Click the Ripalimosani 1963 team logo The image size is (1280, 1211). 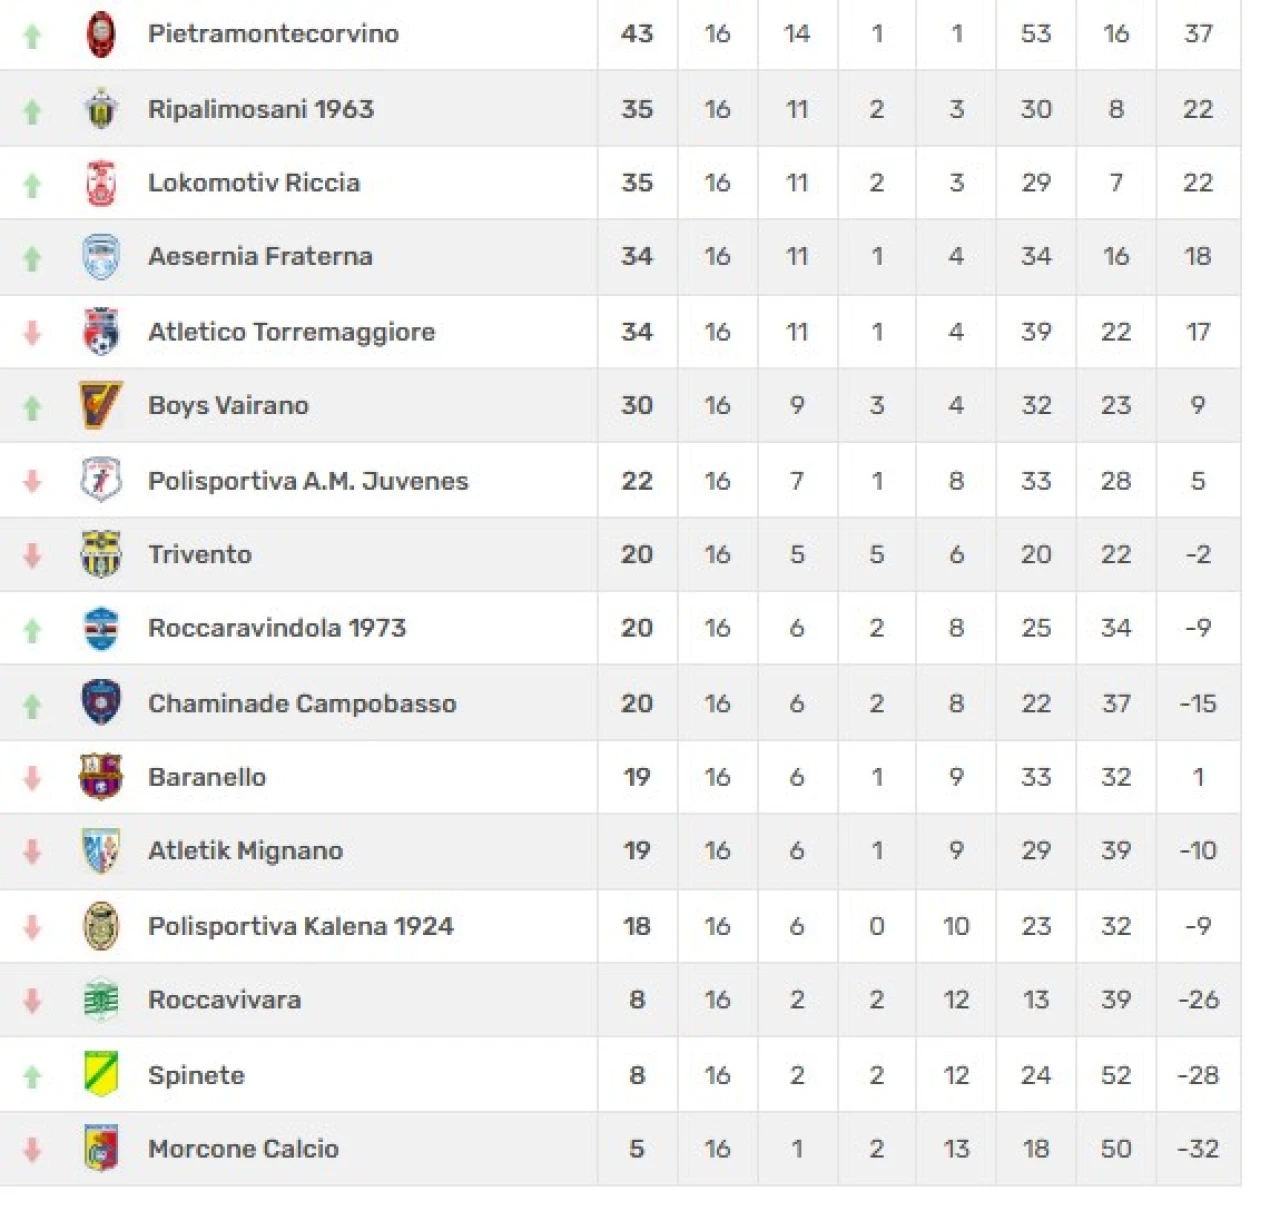101,109
